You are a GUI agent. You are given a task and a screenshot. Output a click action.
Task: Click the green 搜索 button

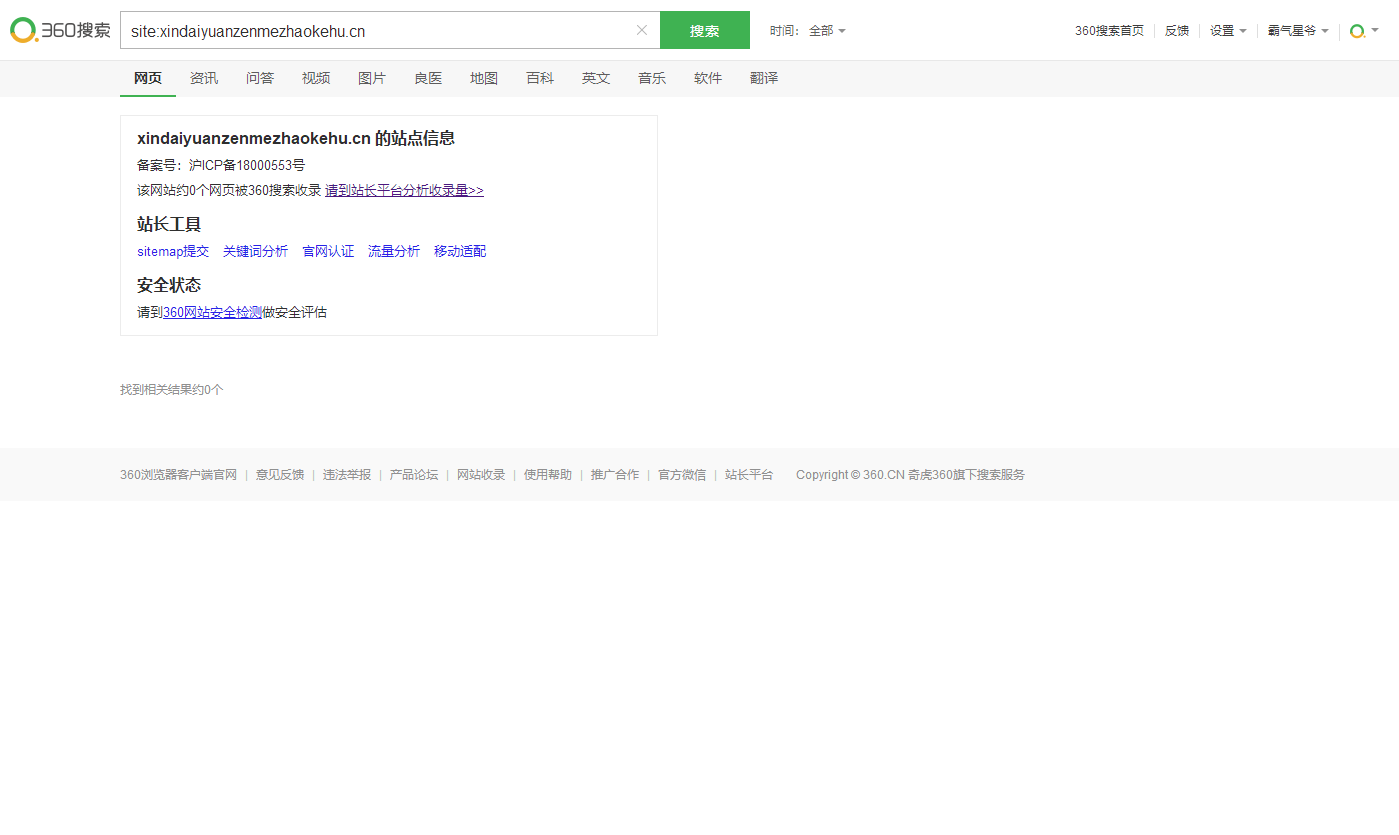click(705, 30)
